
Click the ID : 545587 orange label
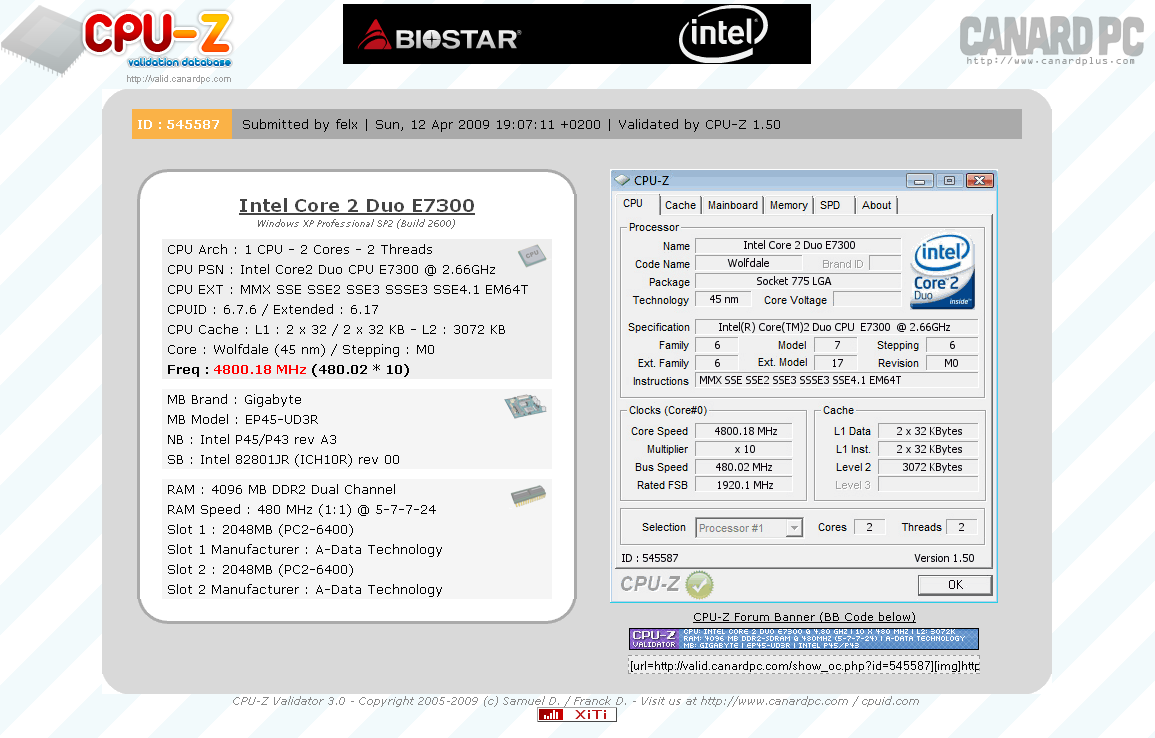coord(182,124)
